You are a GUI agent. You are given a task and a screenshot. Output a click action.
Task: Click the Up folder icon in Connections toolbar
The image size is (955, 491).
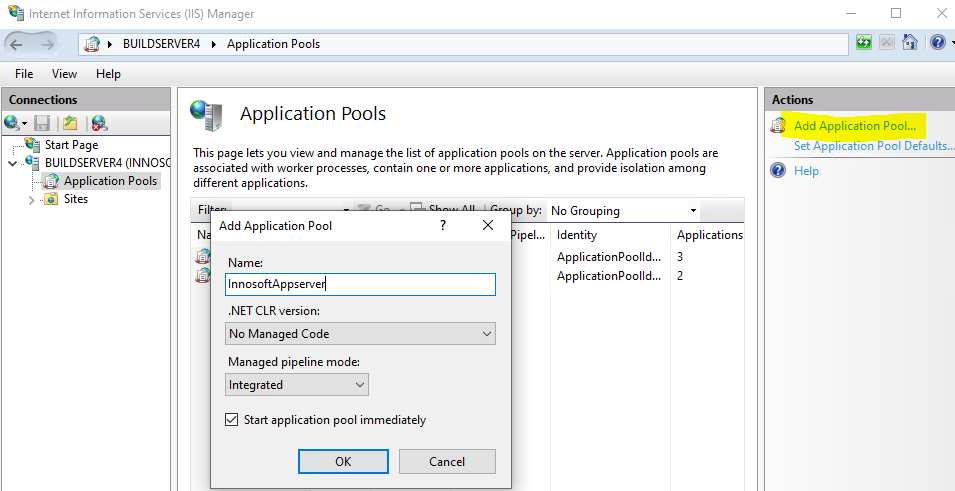point(70,123)
